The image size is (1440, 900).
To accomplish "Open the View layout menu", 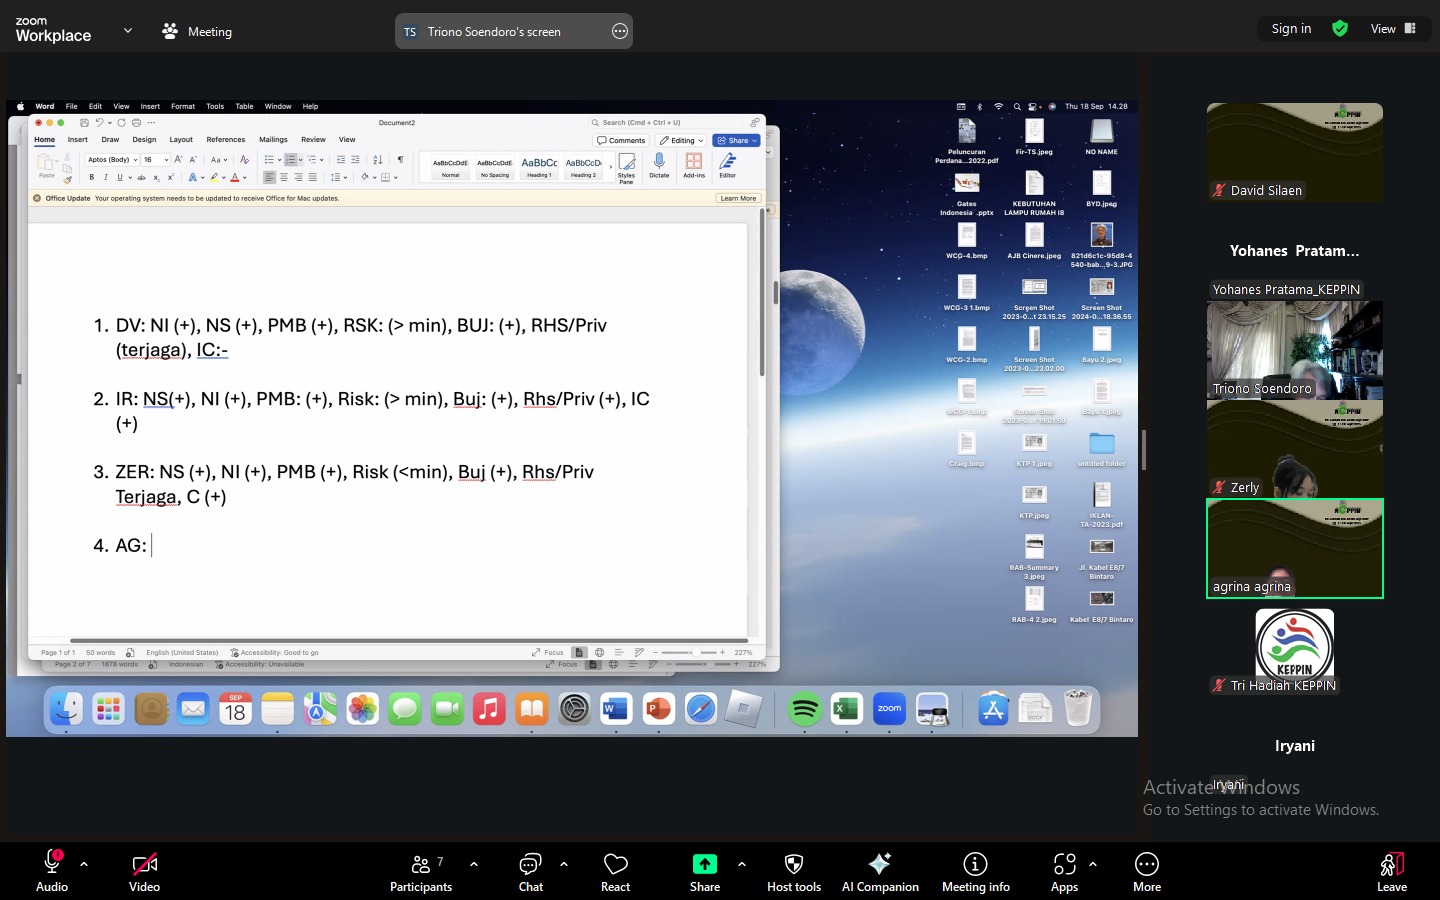I will [x=1393, y=29].
